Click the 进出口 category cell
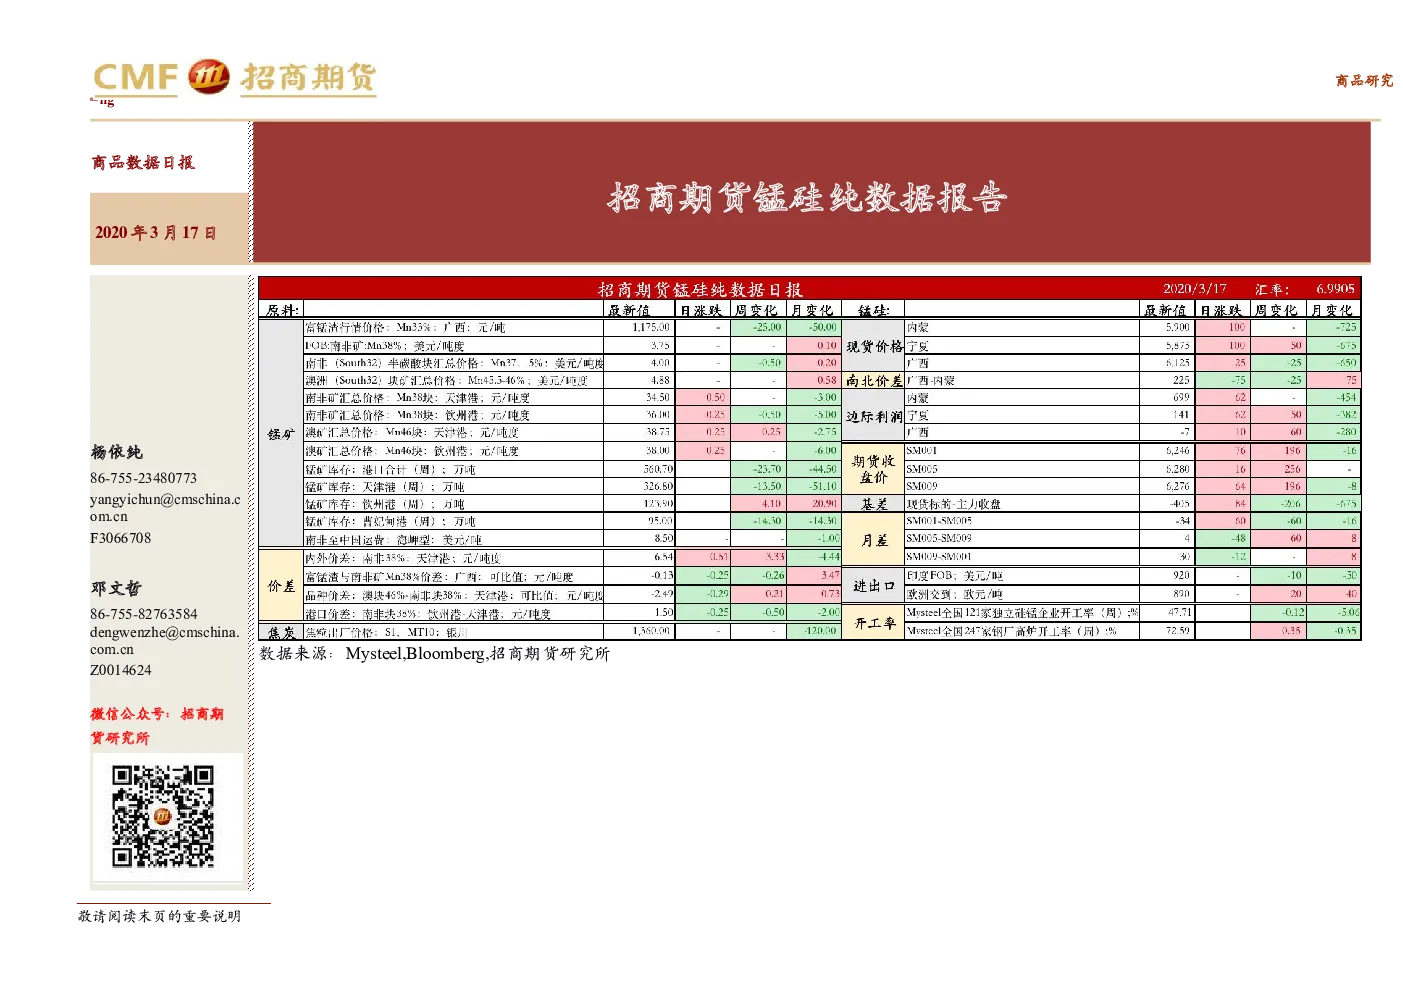1403x992 pixels. pos(874,586)
